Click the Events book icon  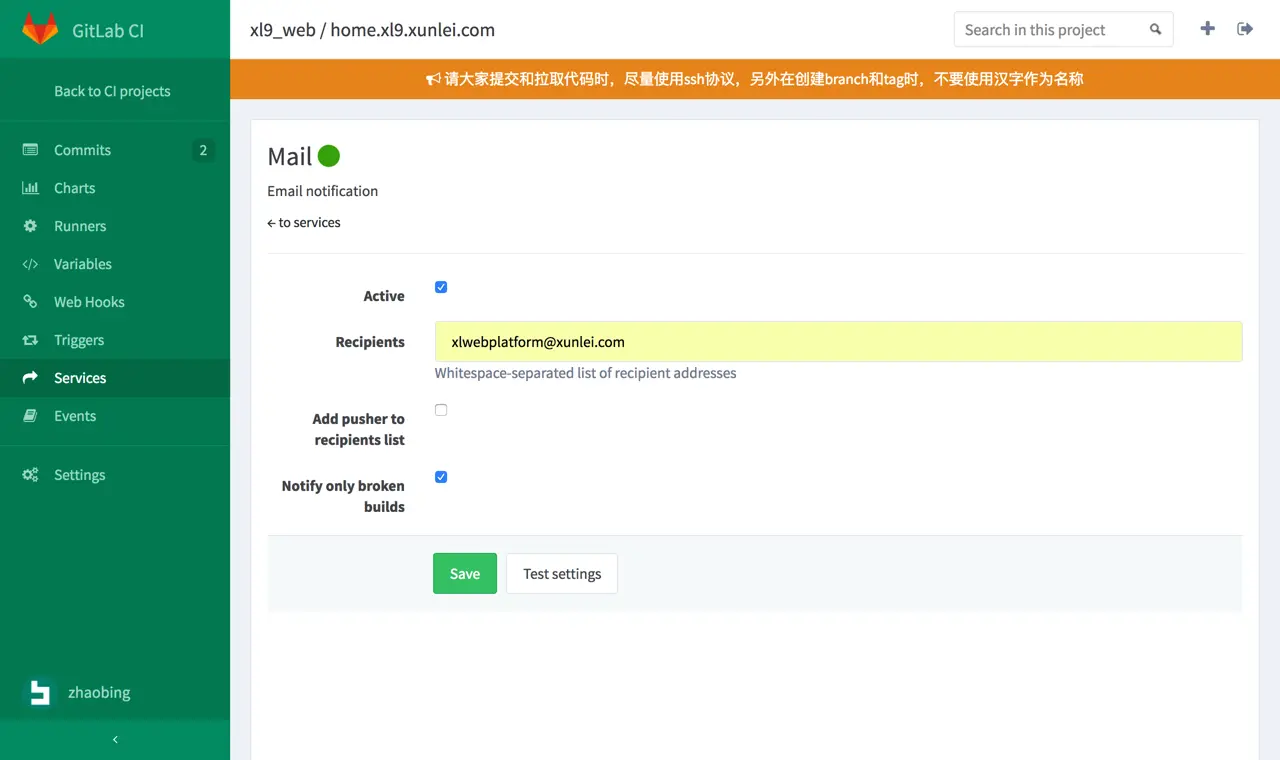coord(30,416)
